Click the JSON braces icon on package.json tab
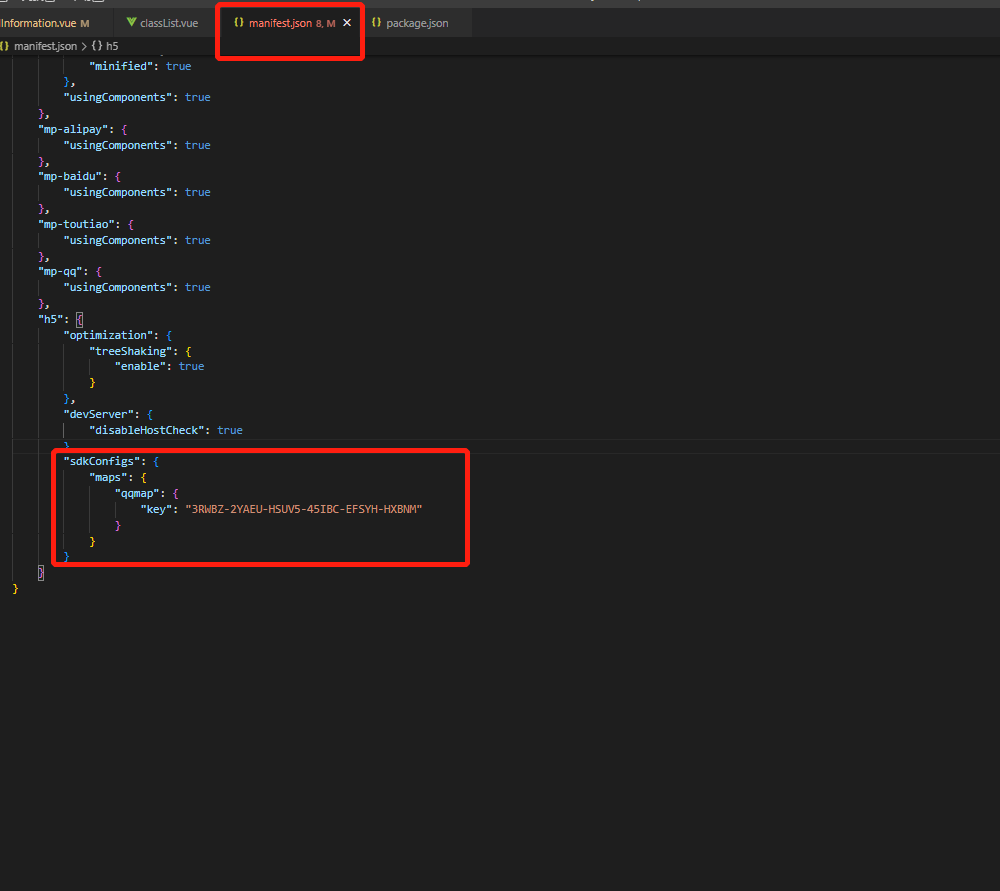 click(376, 22)
